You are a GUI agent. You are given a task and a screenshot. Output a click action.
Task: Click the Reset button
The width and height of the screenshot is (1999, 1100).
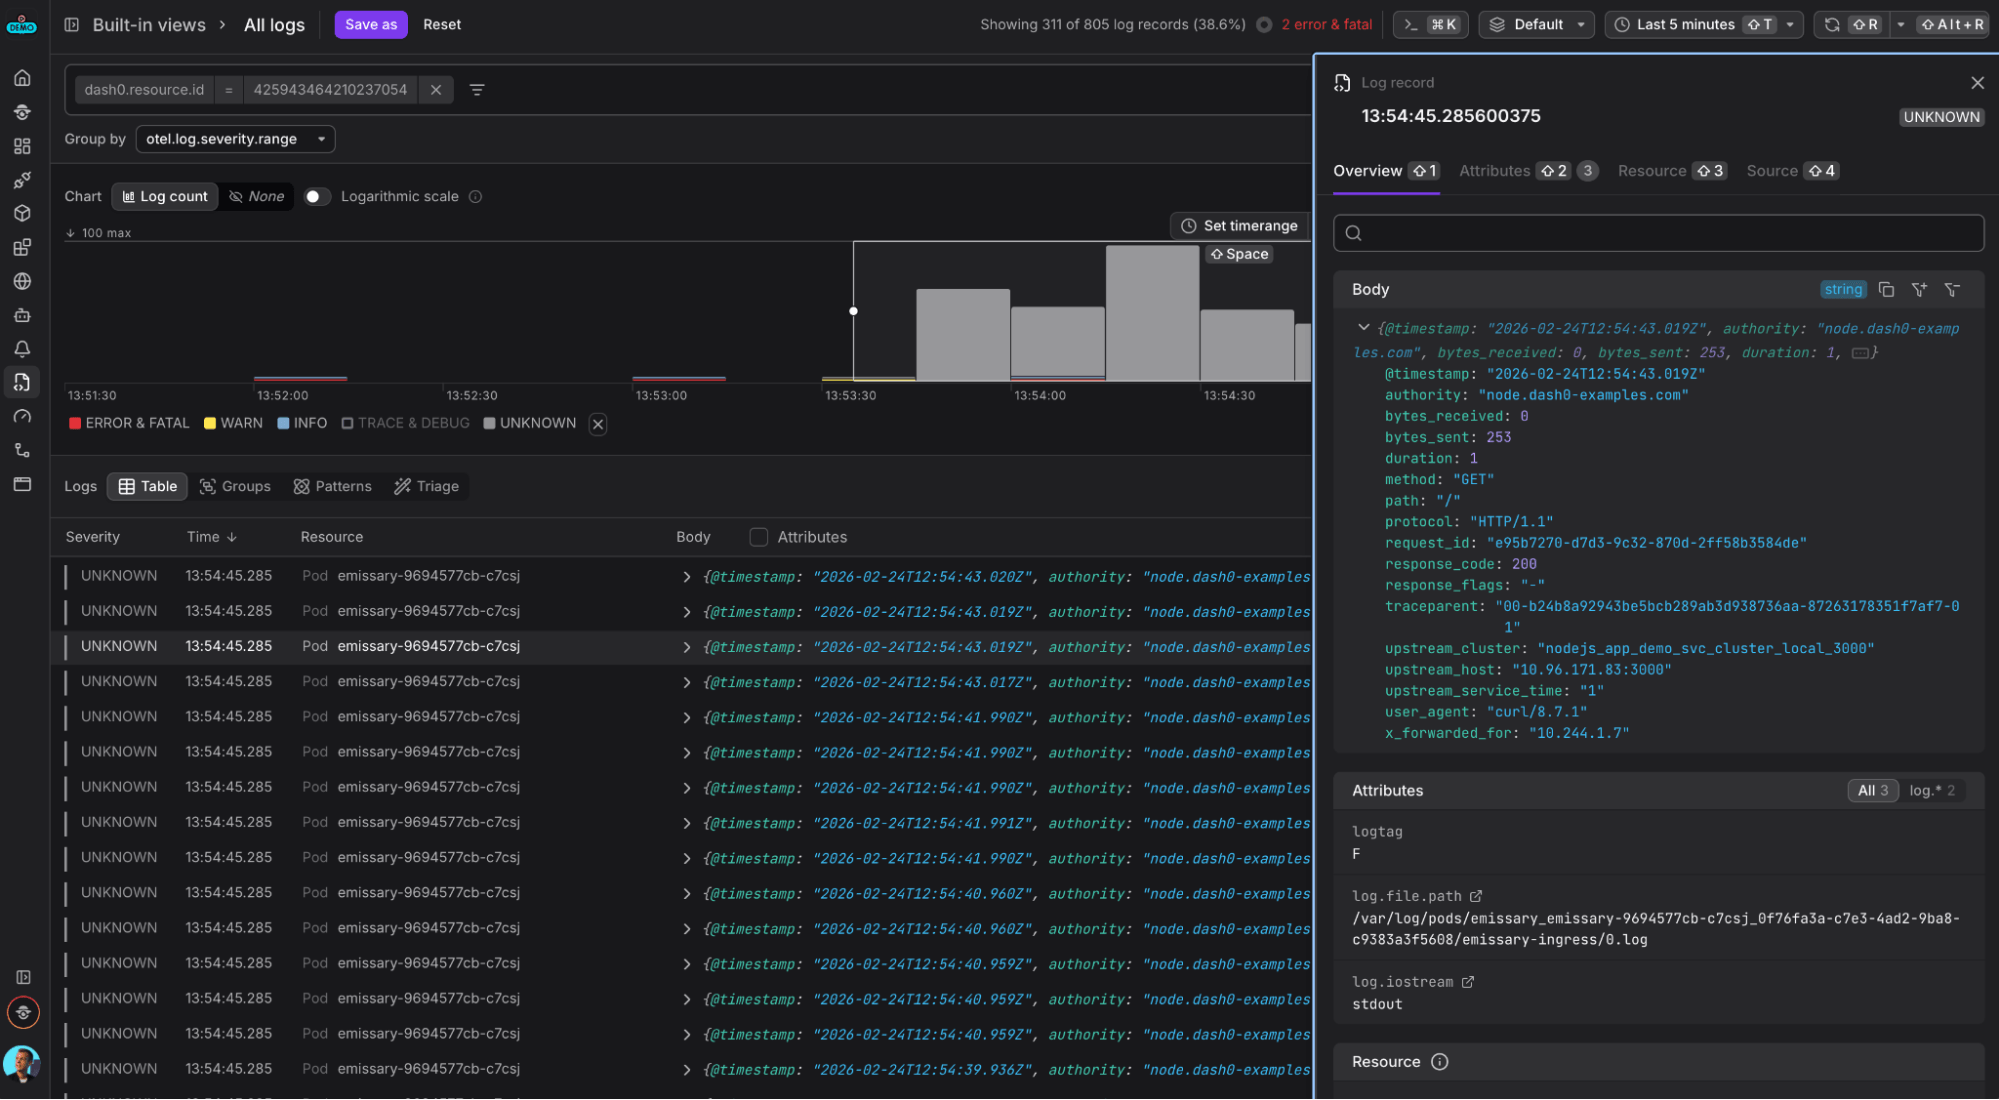442,25
